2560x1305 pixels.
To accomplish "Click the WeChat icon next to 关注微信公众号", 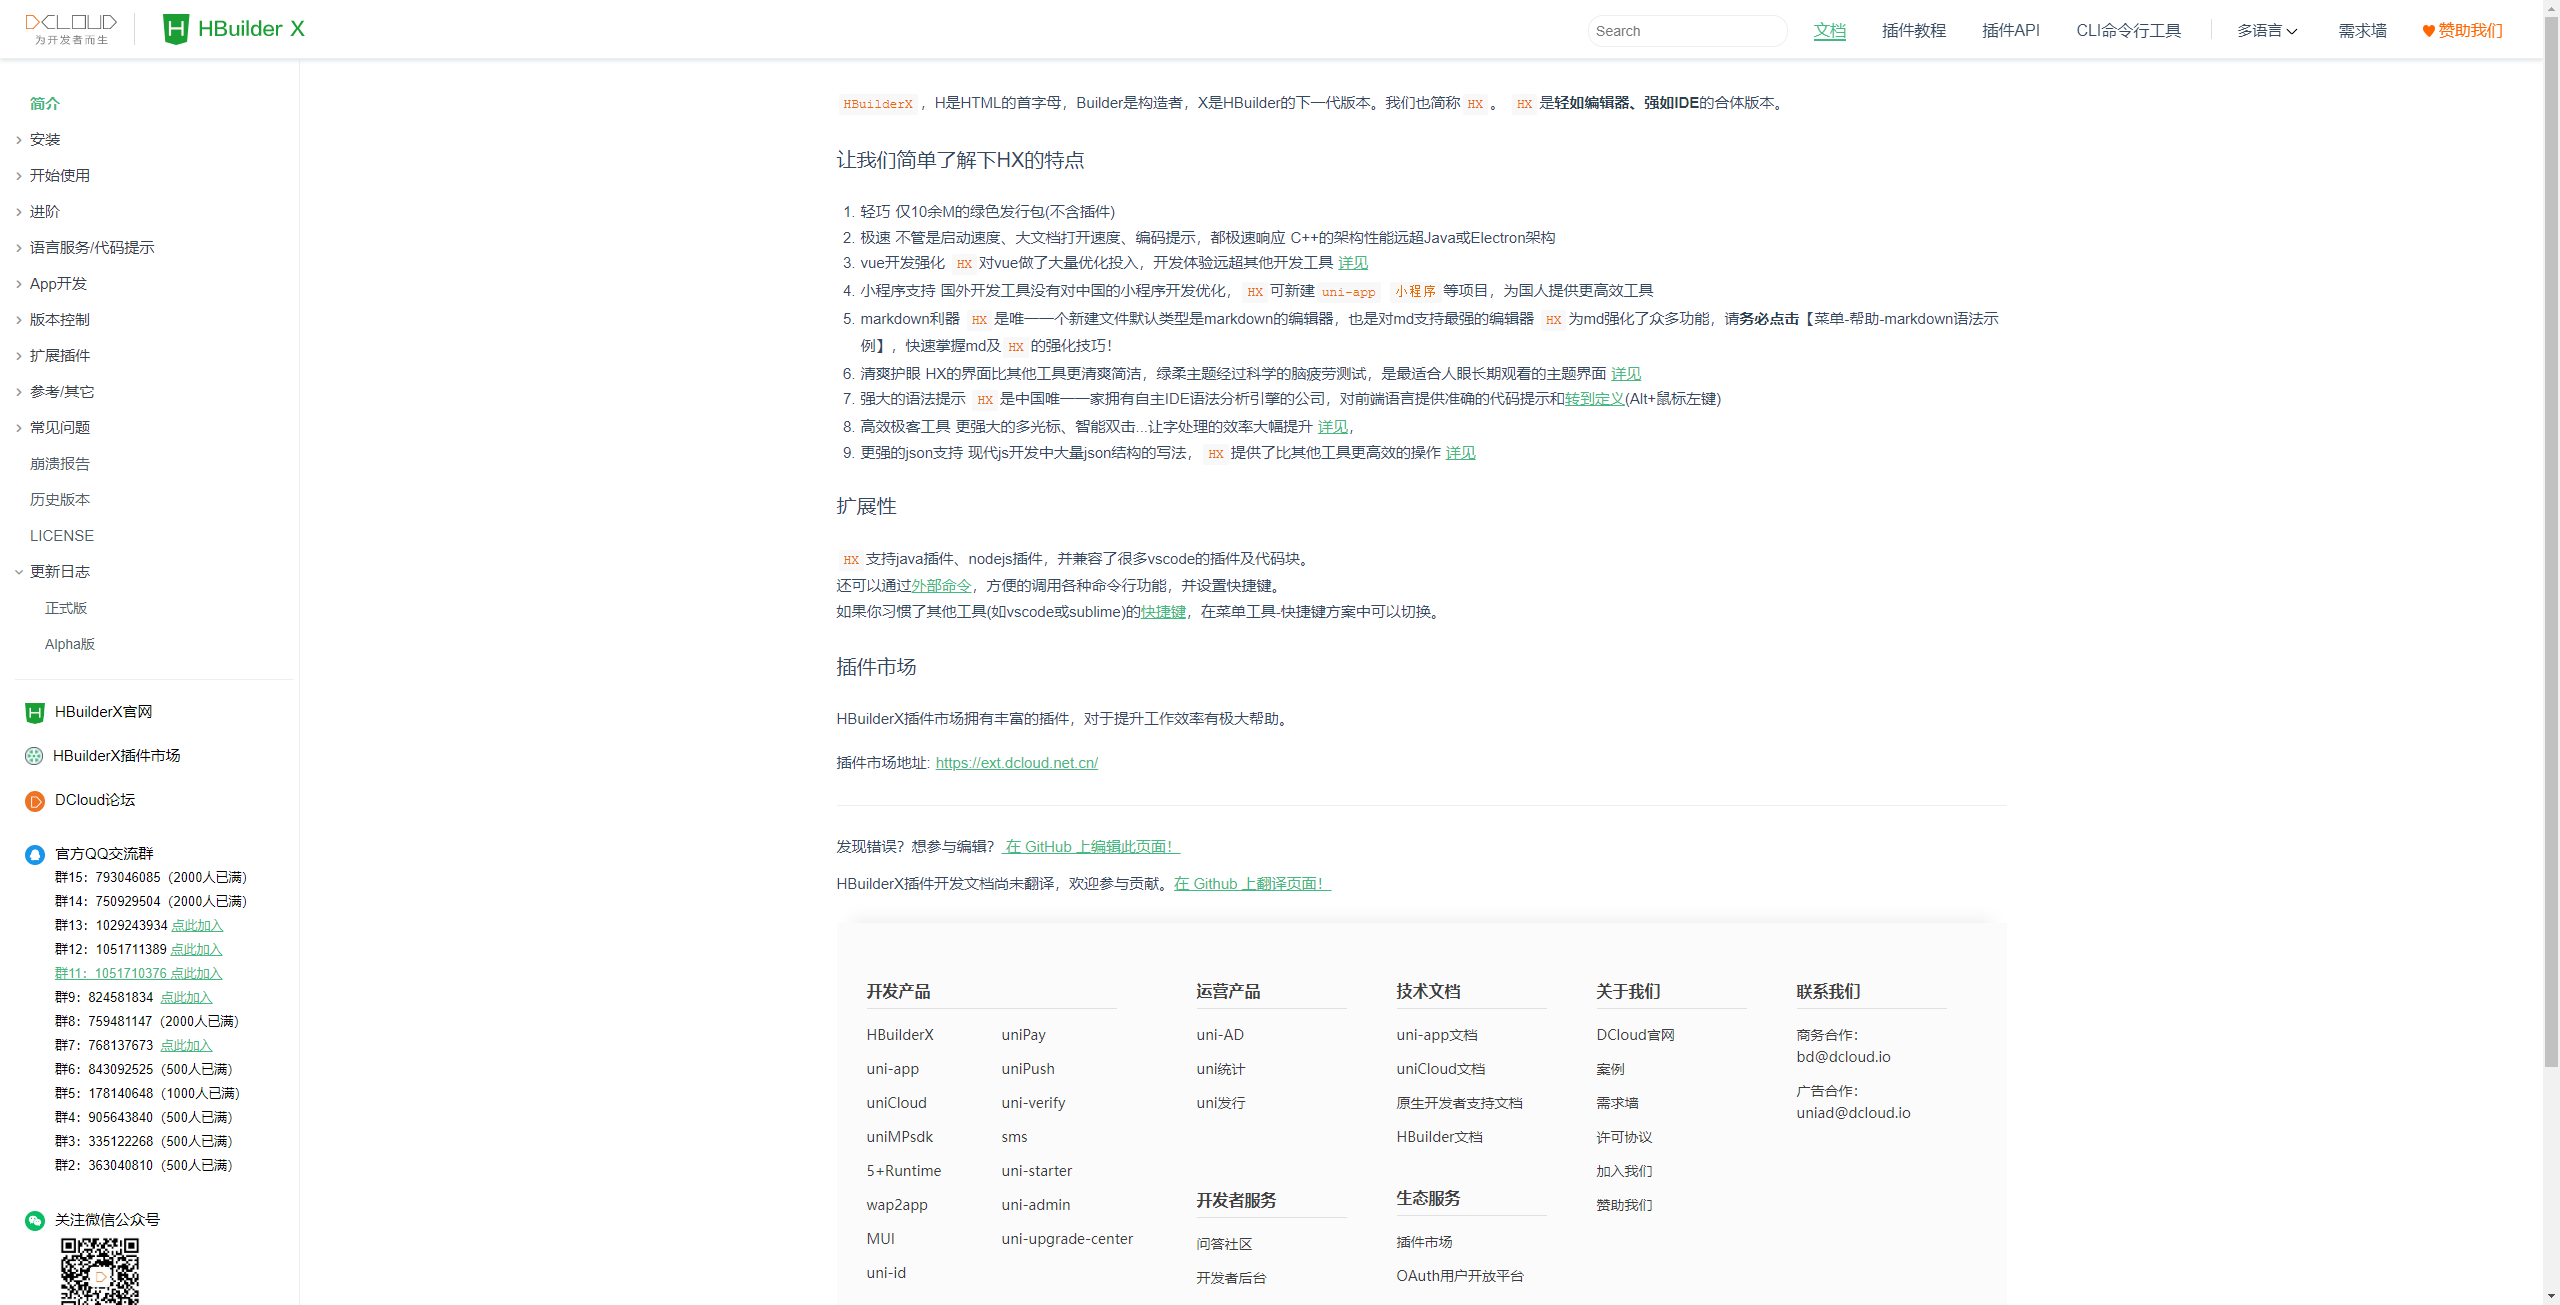I will tap(33, 1220).
